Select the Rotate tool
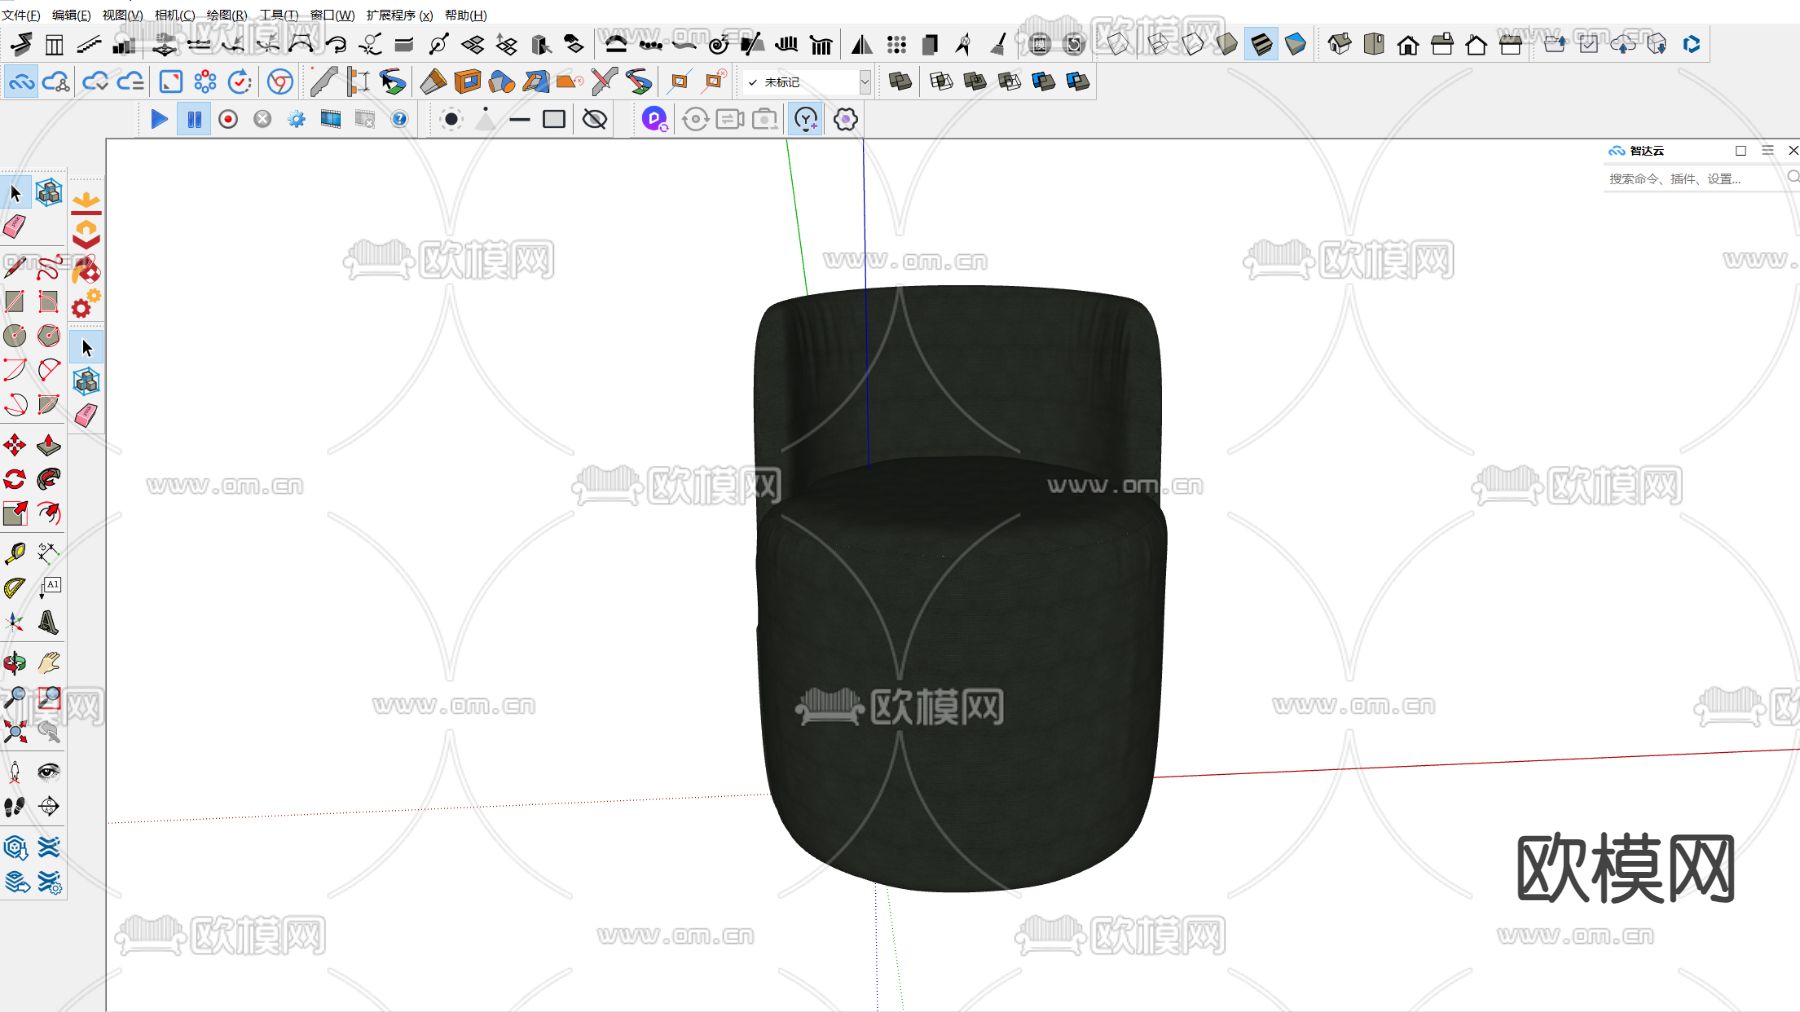This screenshot has height=1012, width=1800. coord(14,480)
